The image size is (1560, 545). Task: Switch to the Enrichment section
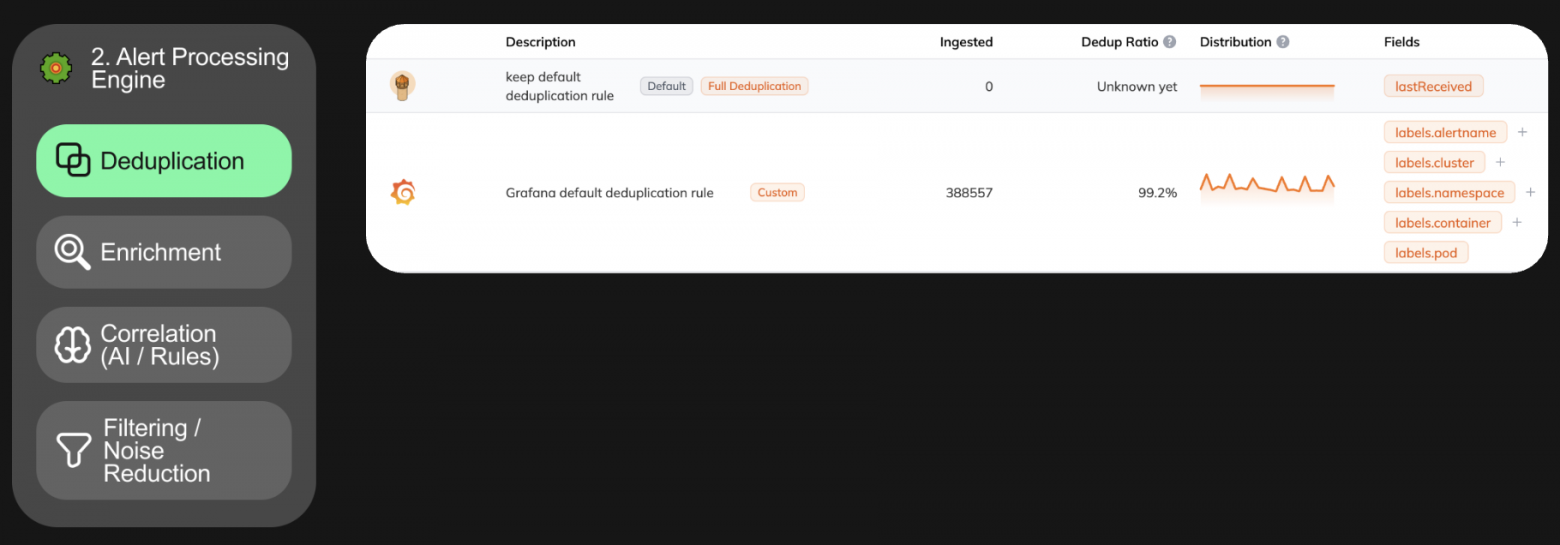pos(164,252)
